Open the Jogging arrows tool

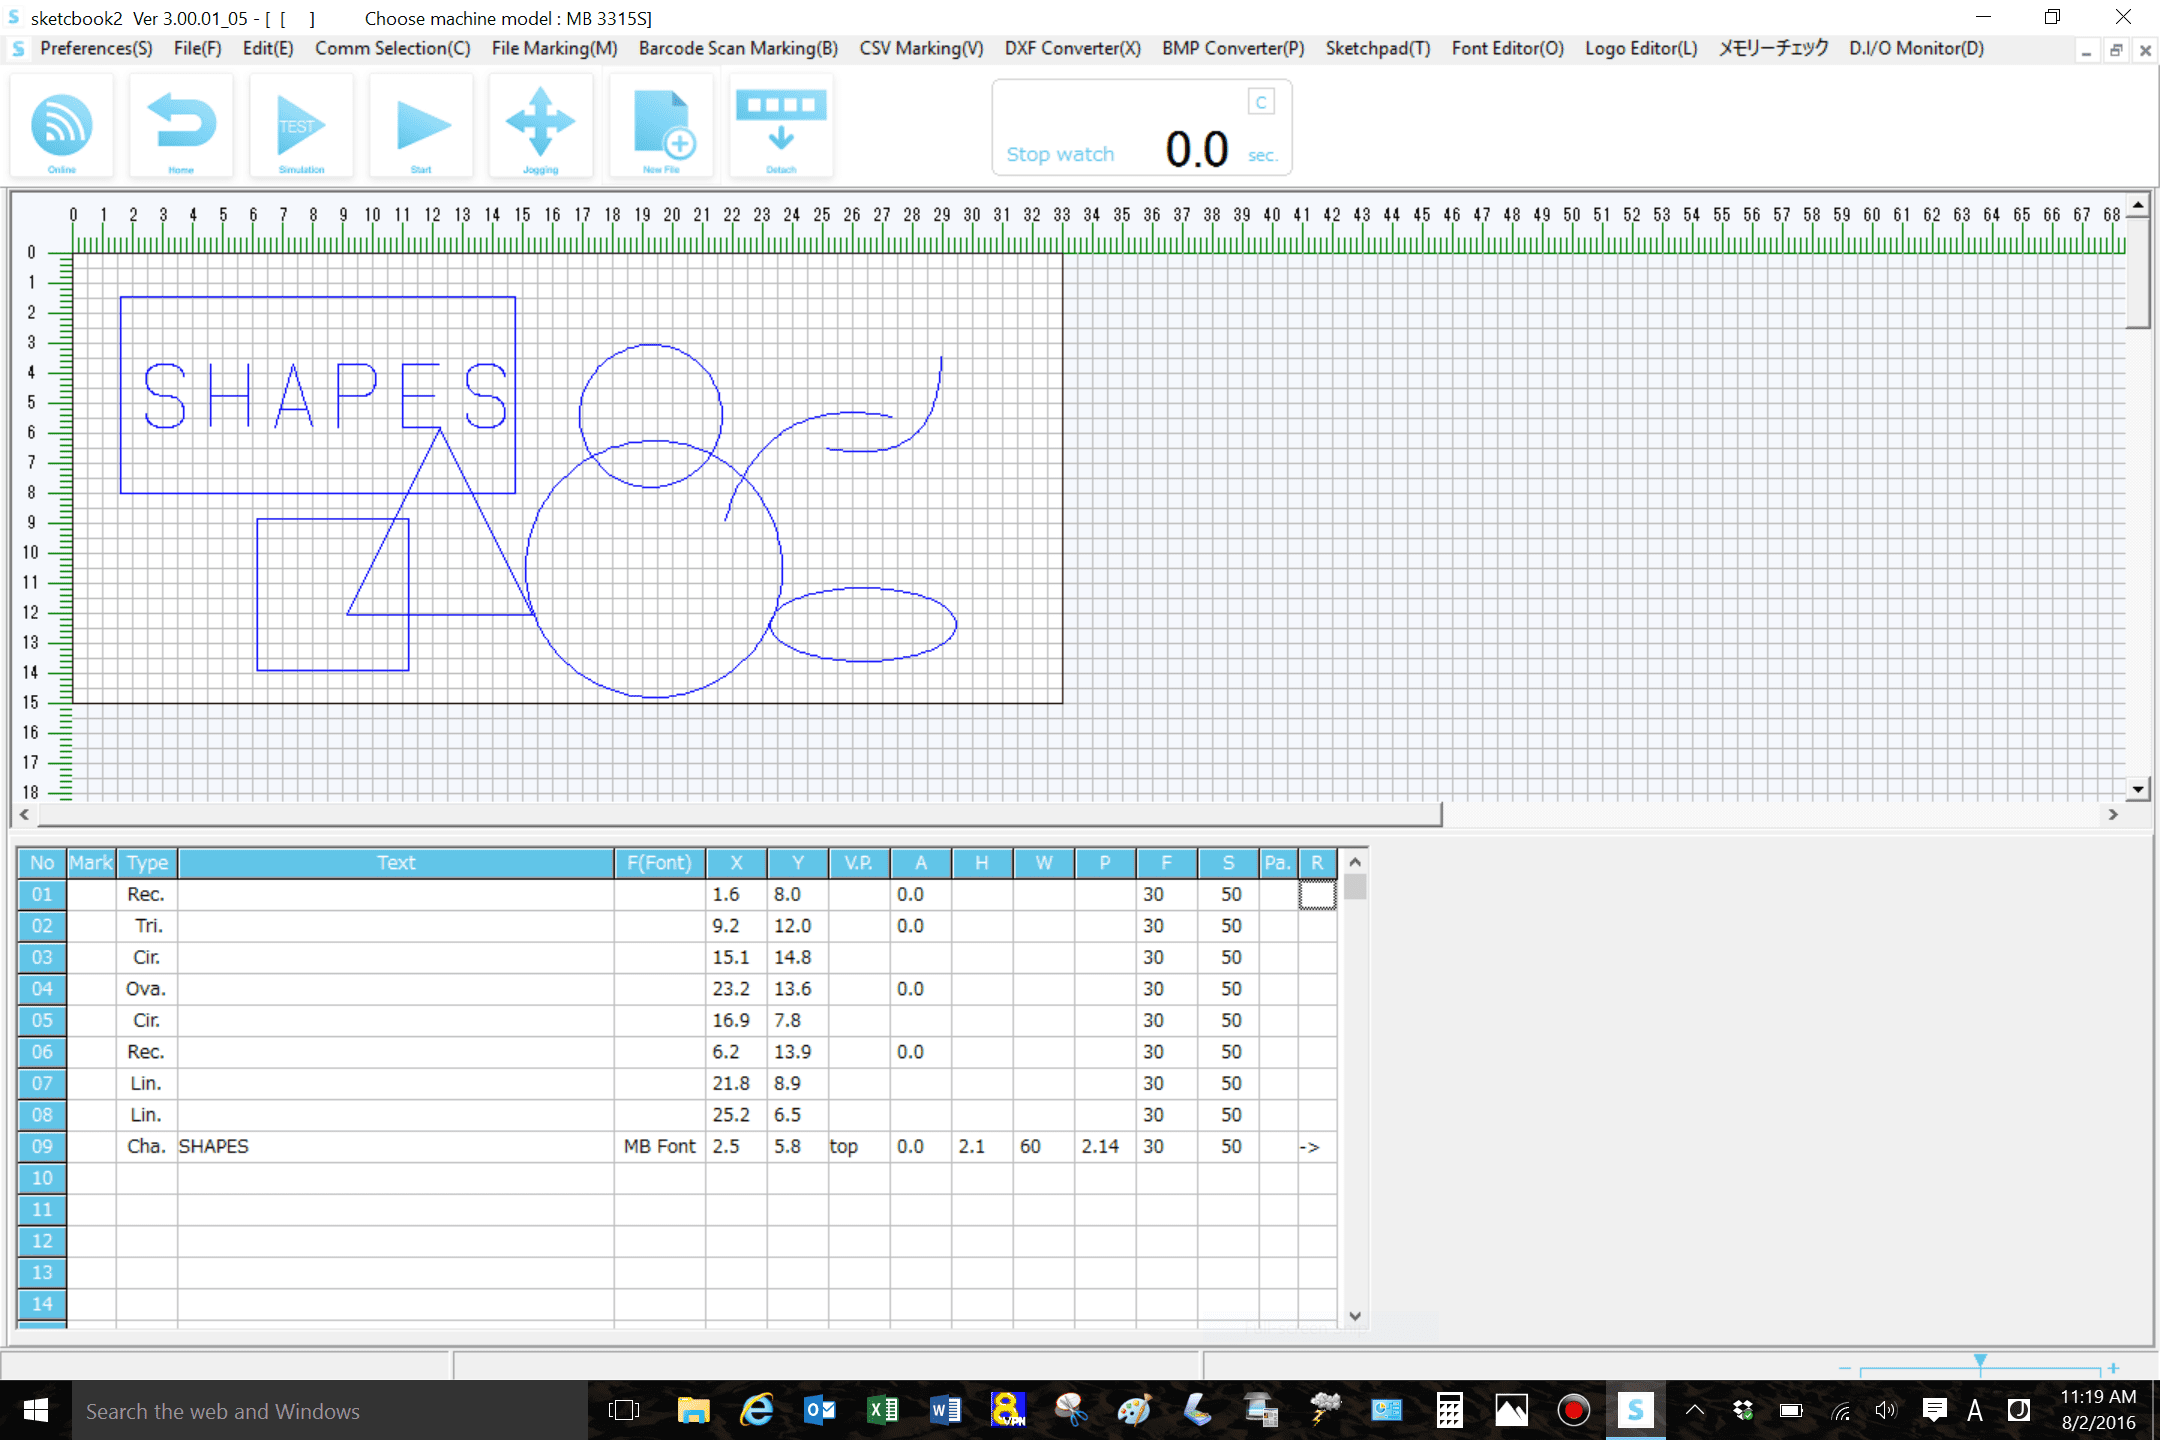[541, 127]
